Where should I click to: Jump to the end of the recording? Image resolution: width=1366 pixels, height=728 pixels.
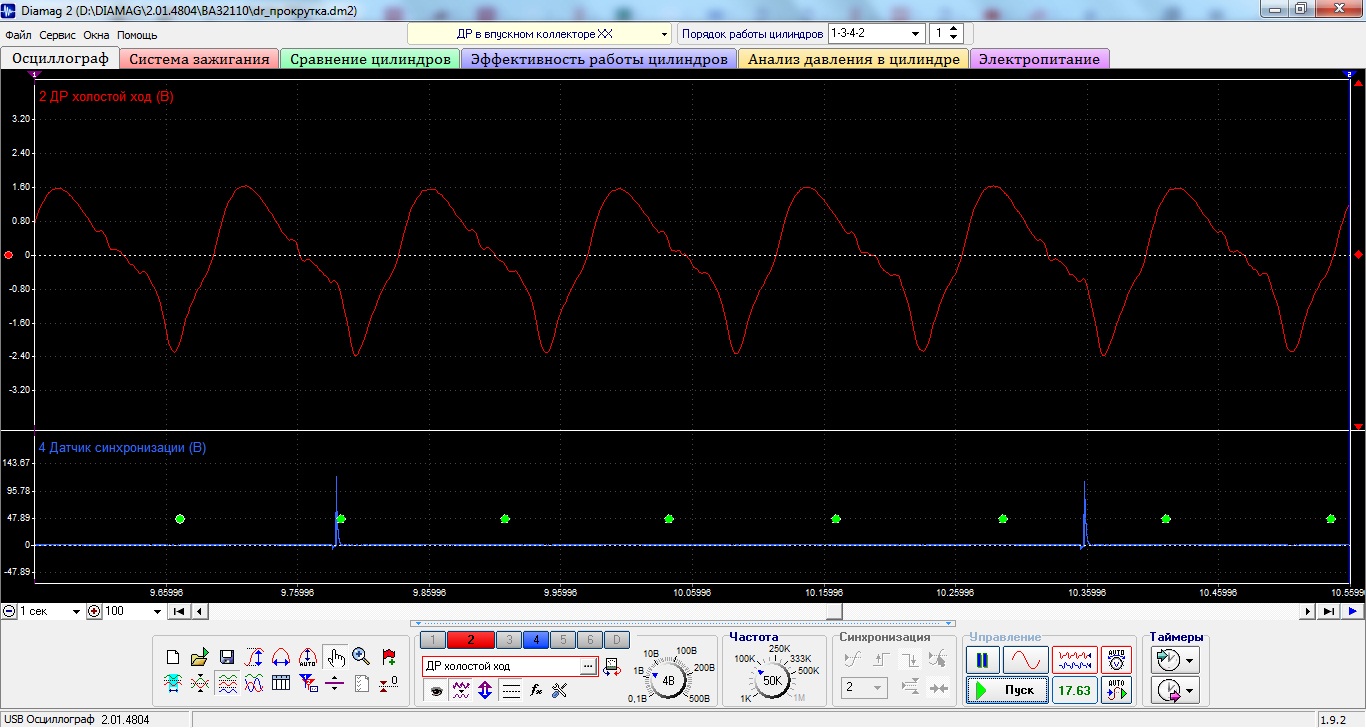(x=1328, y=611)
